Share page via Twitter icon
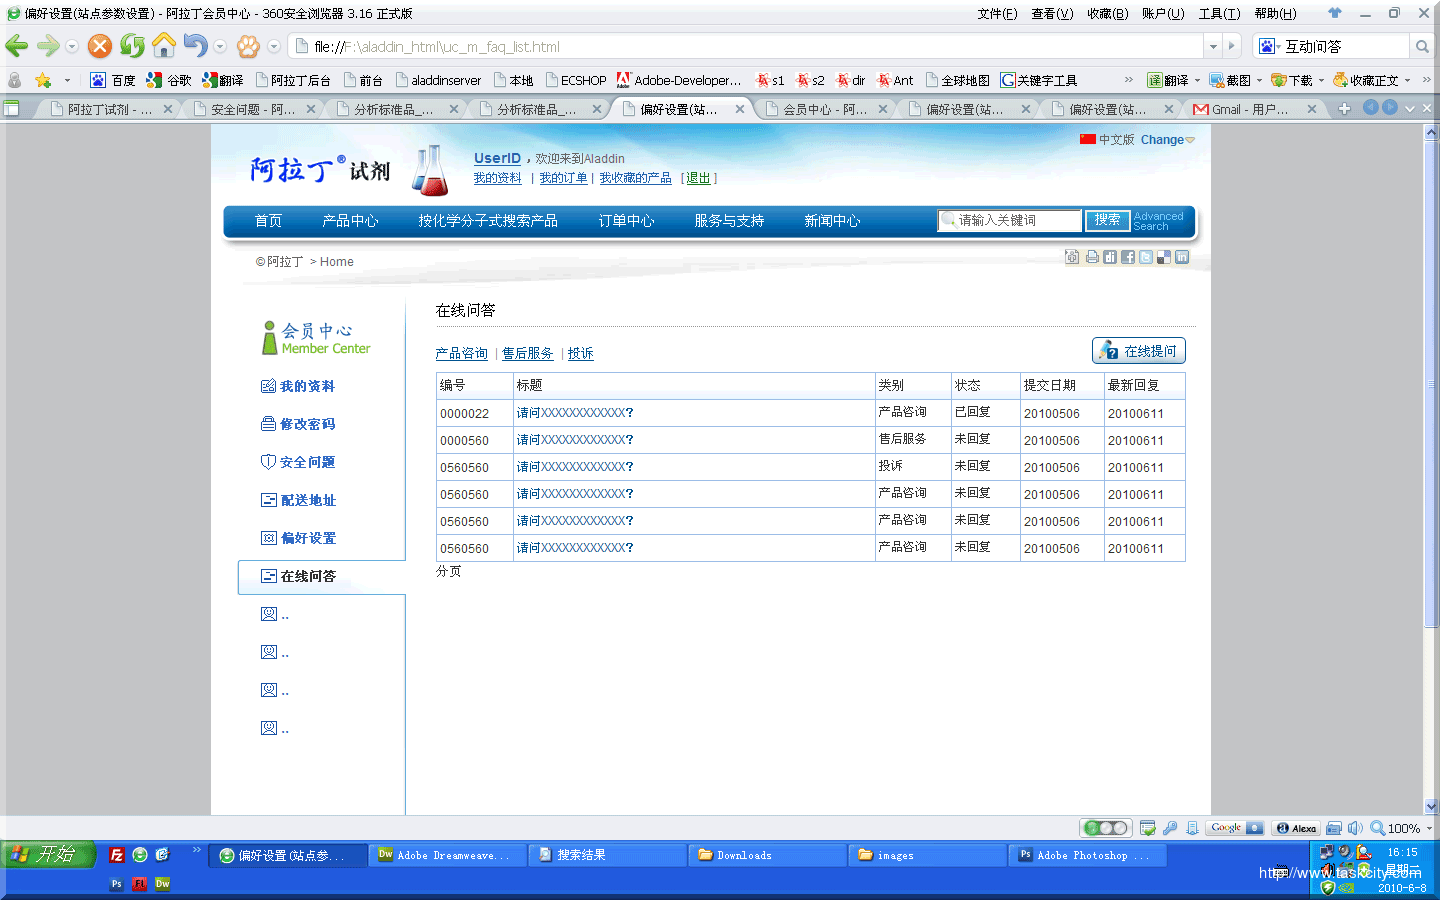The height and width of the screenshot is (900, 1440). pyautogui.click(x=1146, y=257)
